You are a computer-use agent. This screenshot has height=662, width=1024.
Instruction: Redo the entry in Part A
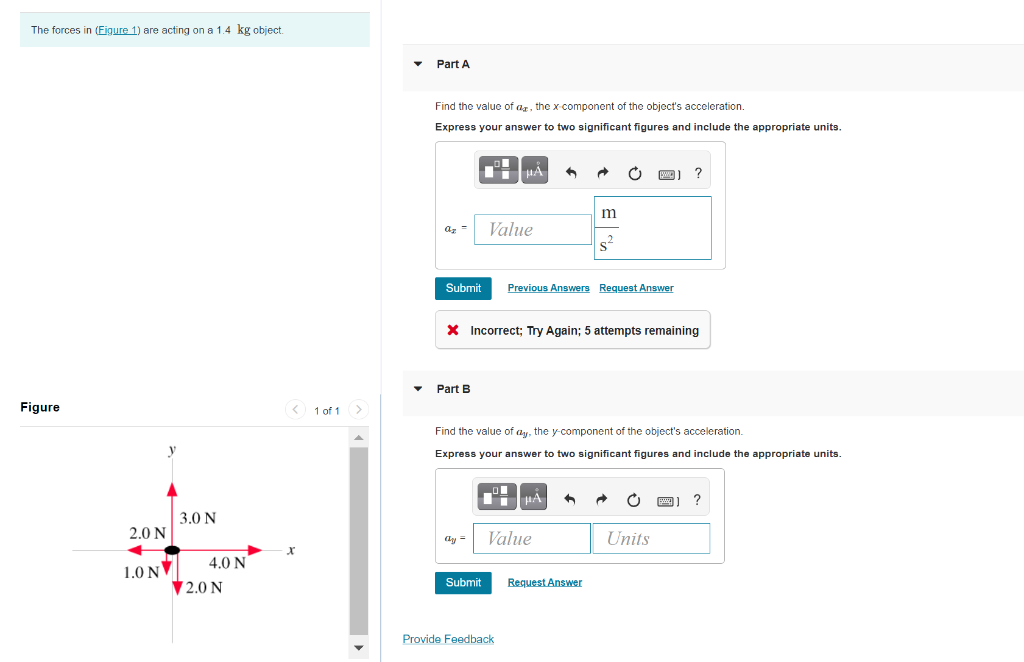603,173
